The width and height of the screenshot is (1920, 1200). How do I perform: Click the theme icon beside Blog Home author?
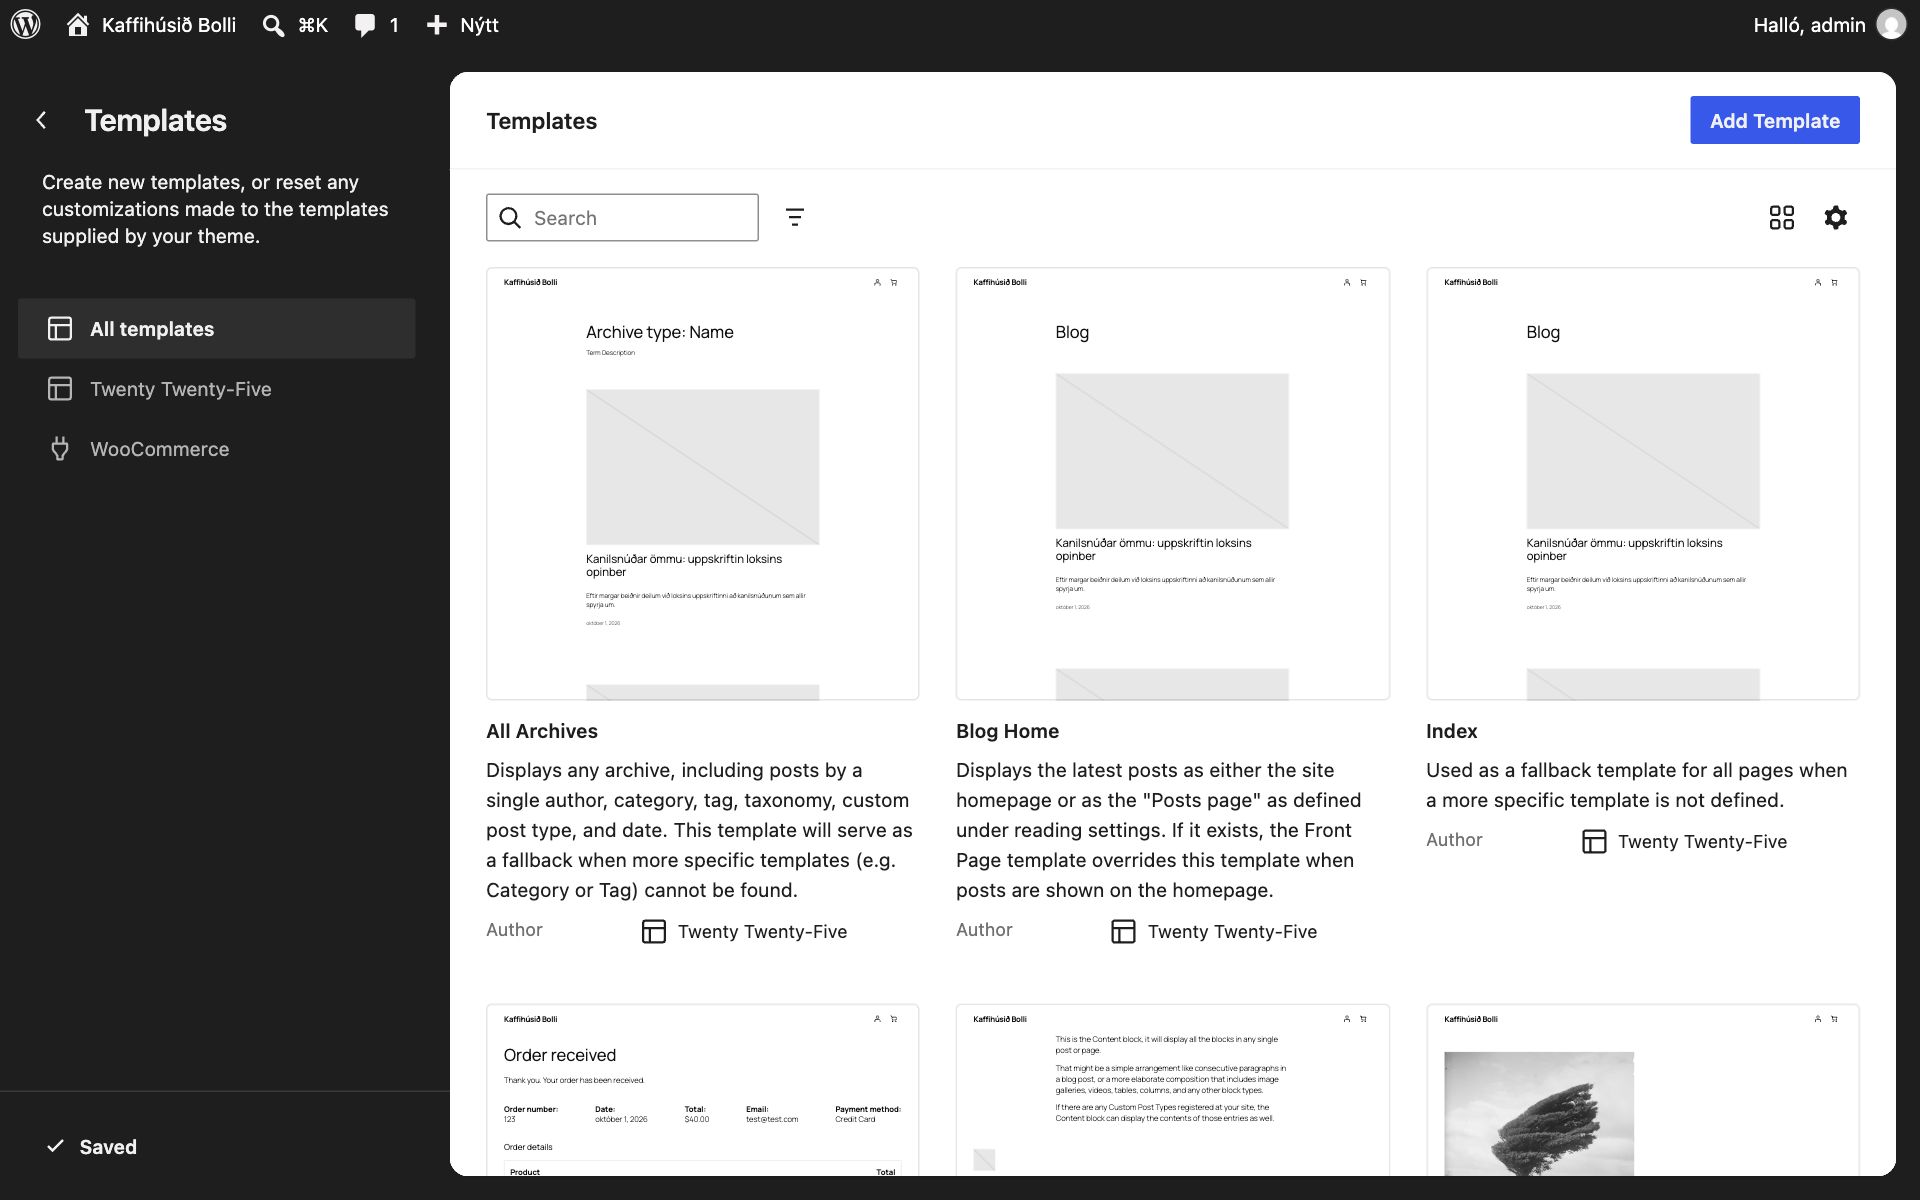1123,931
